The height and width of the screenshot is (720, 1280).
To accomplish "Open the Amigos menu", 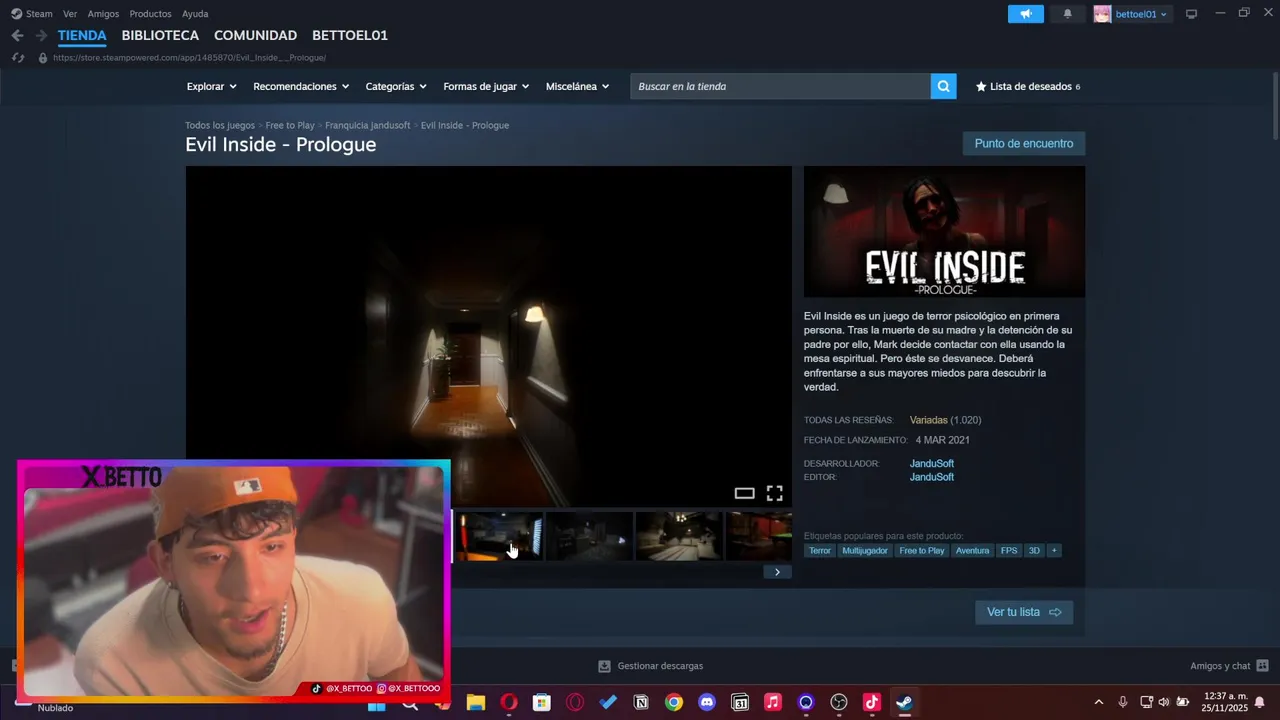I will pyautogui.click(x=103, y=14).
